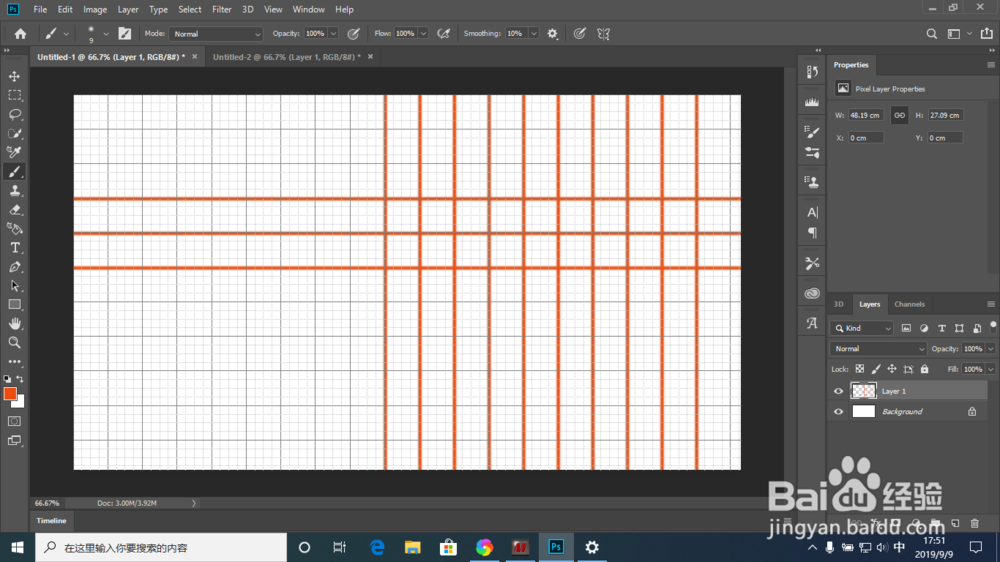This screenshot has height=562, width=1000.
Task: Open the Share icon
Action: pos(987,33)
